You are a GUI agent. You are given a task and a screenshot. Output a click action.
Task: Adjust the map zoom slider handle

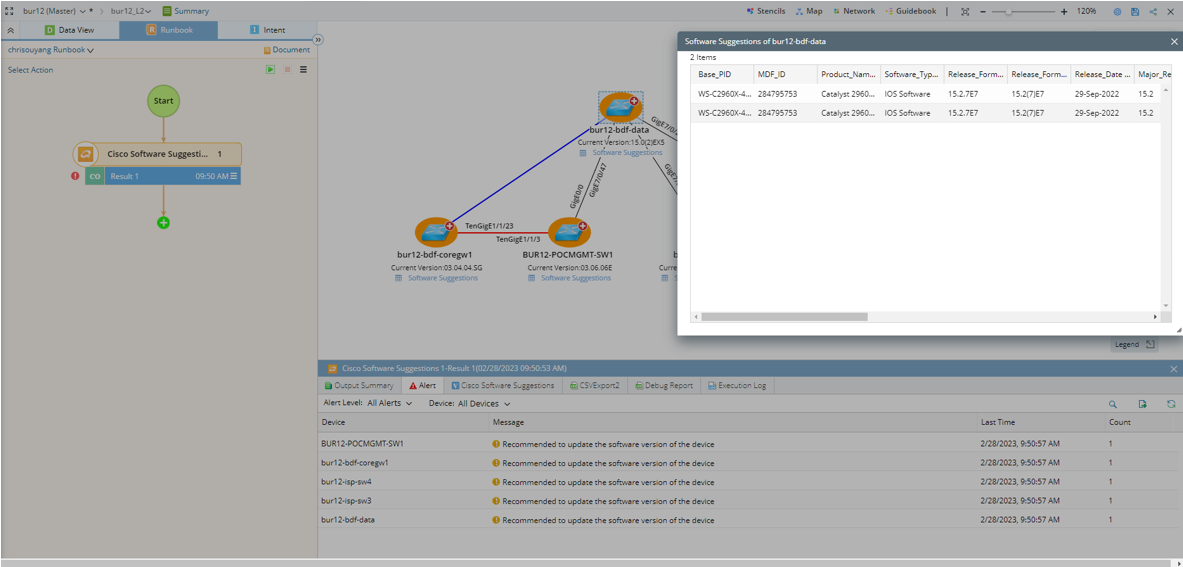pyautogui.click(x=1009, y=11)
